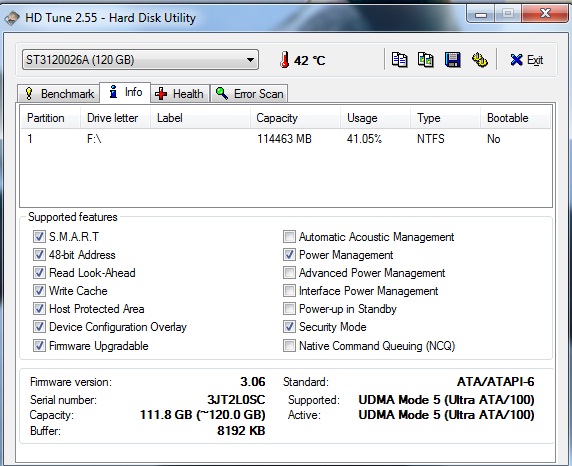Viewport: 572px width, 466px height.
Task: Click the 111.8 GB capacity value
Action: [202, 415]
